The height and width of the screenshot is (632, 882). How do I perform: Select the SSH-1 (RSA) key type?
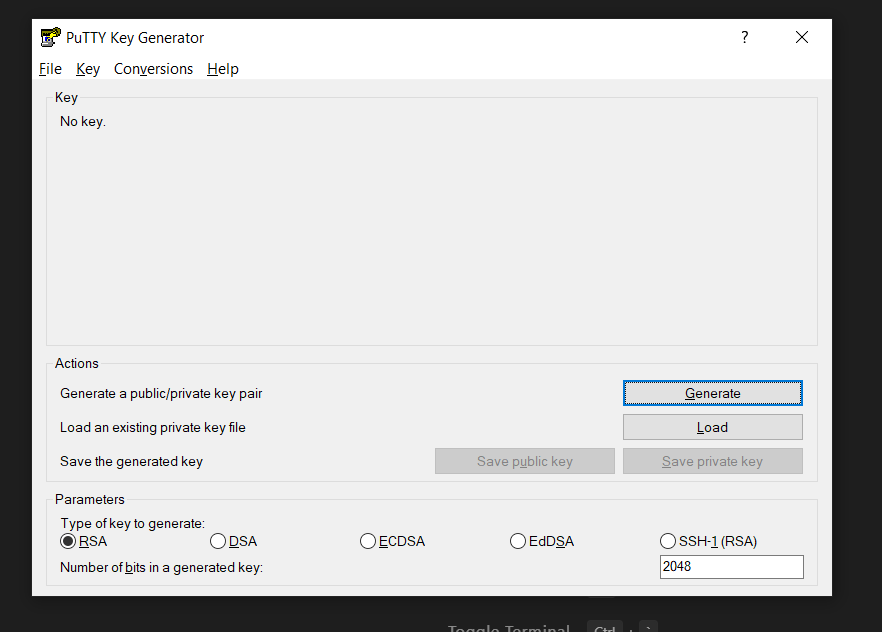pos(667,540)
